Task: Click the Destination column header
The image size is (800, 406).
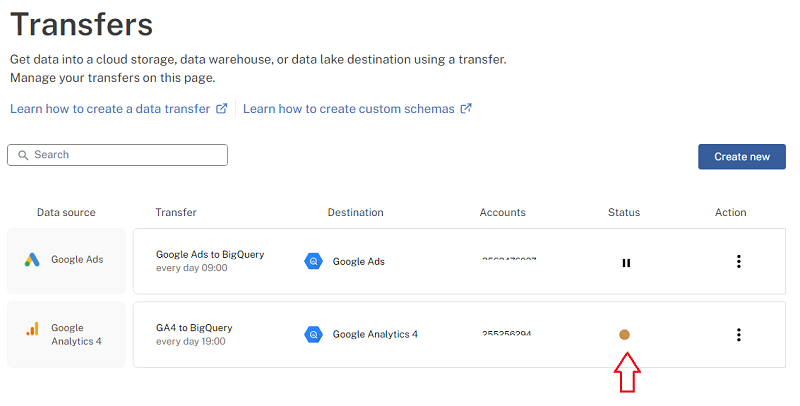Action: [356, 212]
